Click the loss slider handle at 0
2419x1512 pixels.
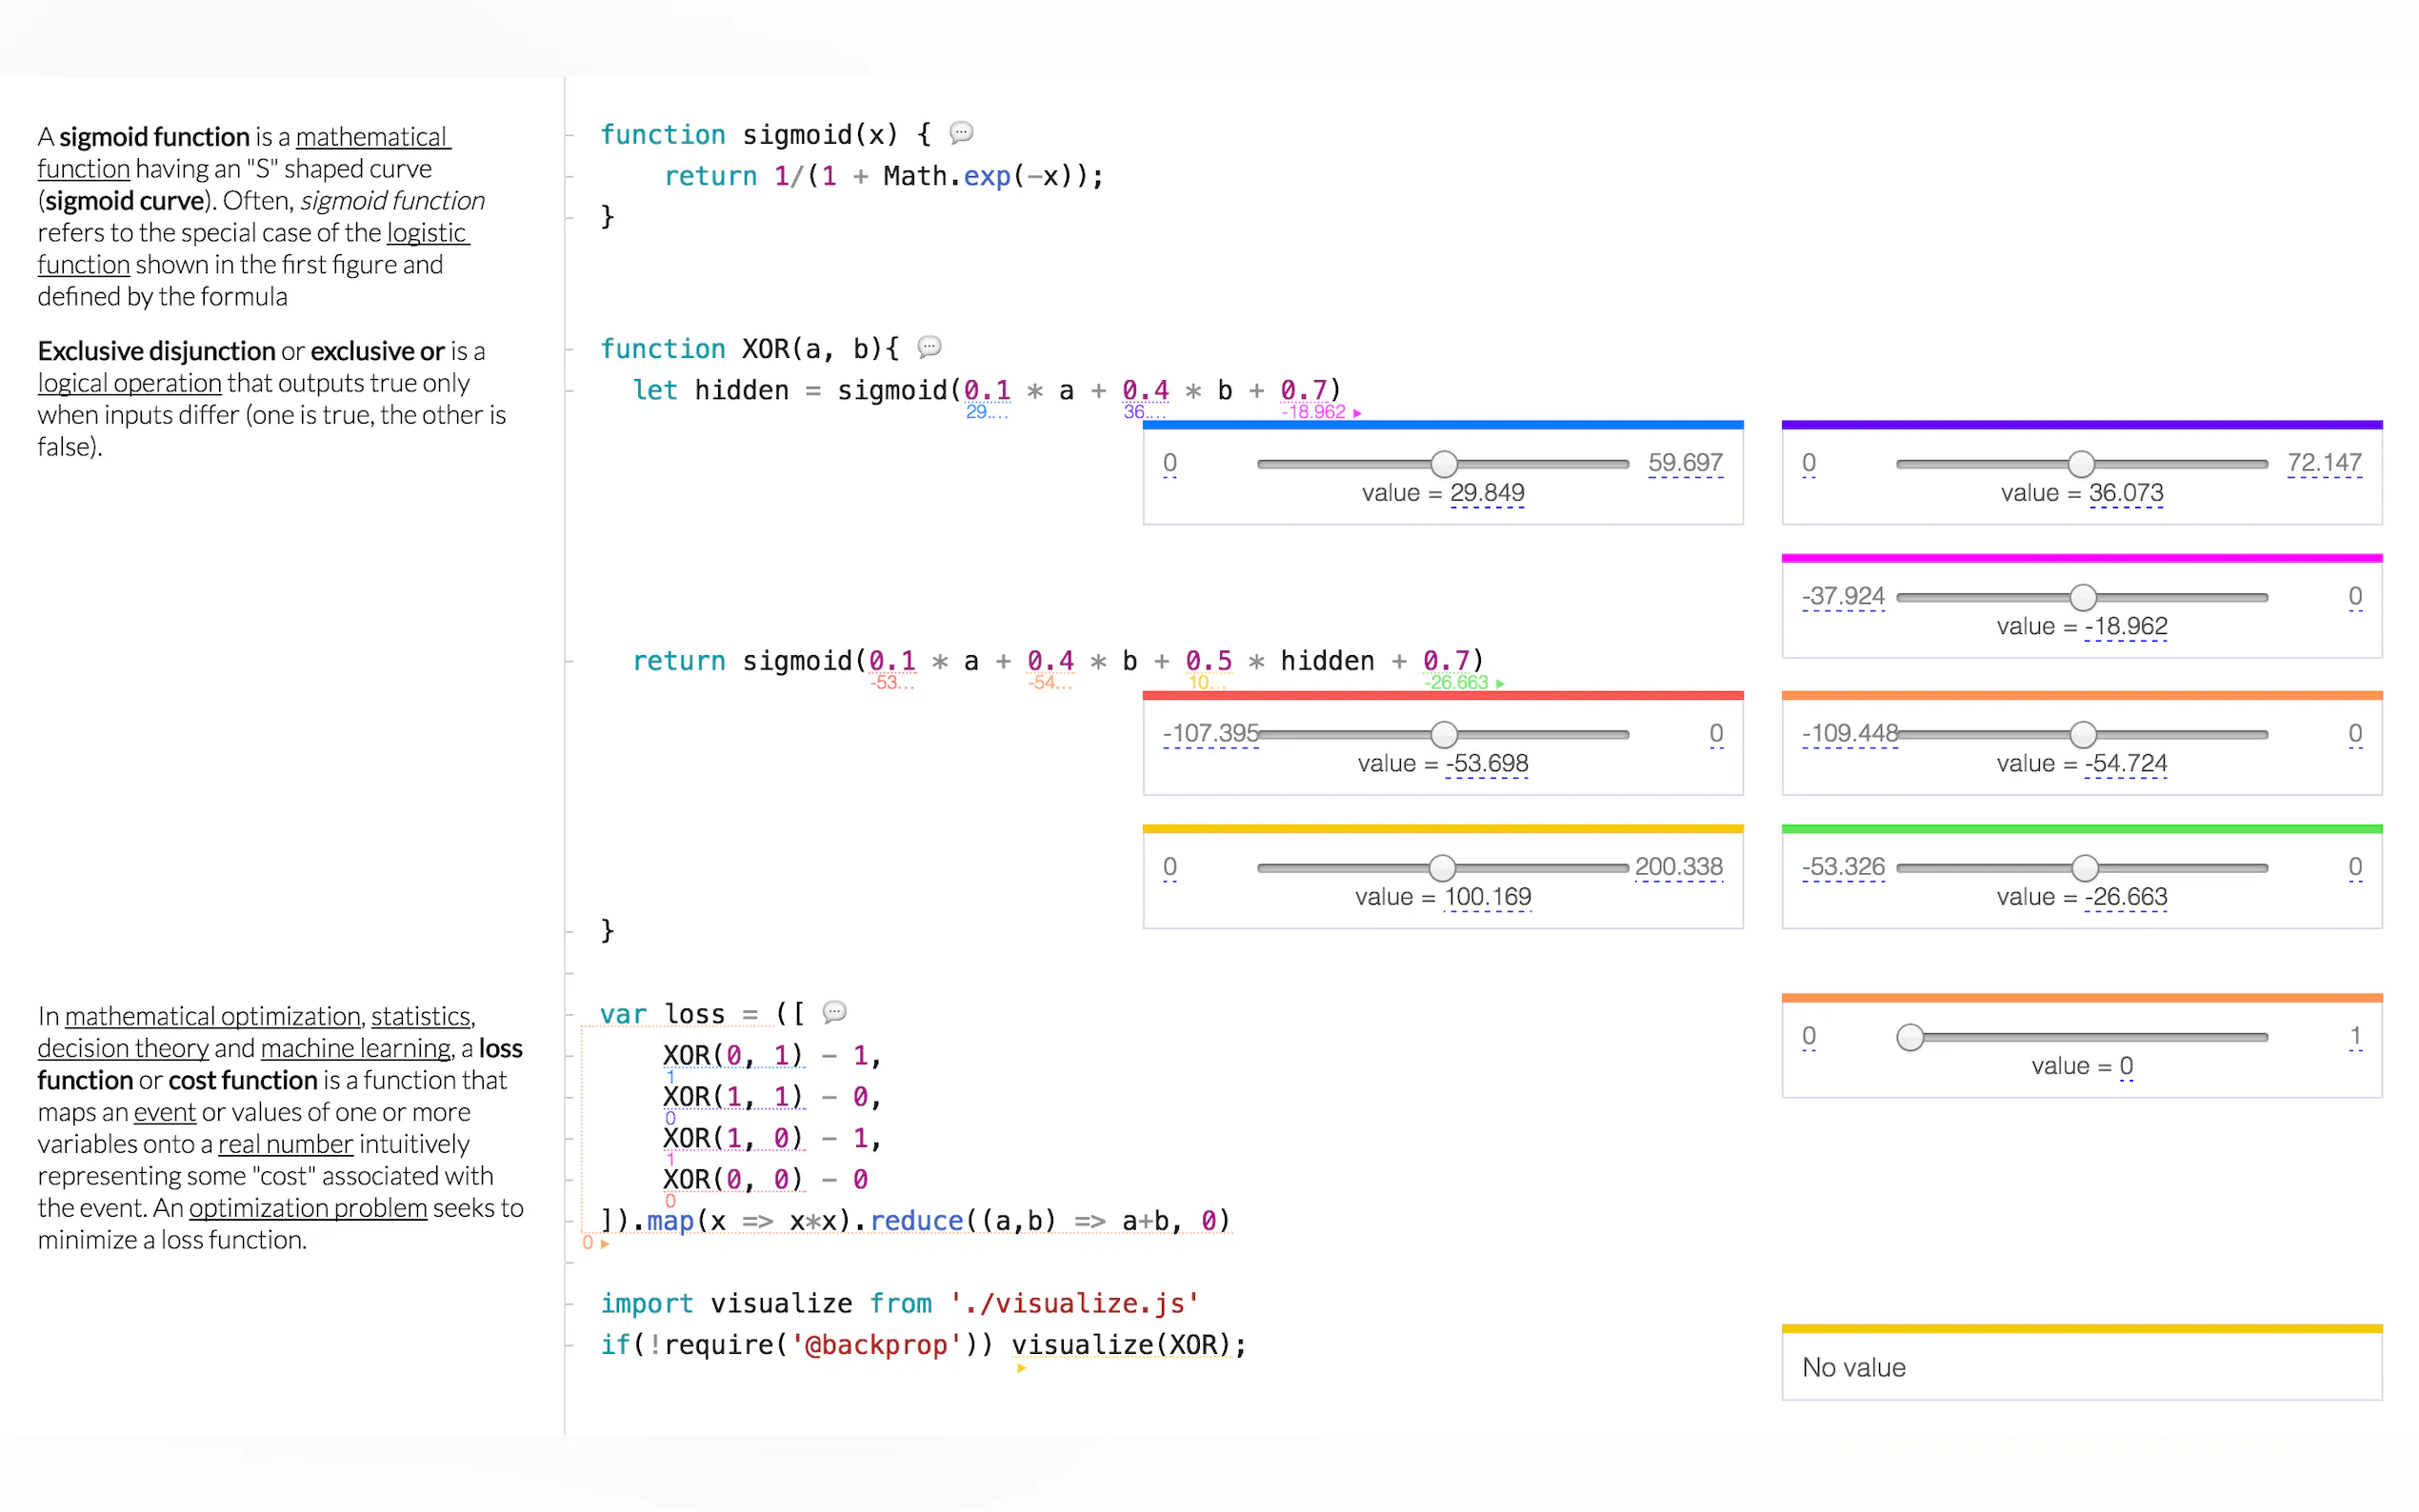click(x=1909, y=1037)
